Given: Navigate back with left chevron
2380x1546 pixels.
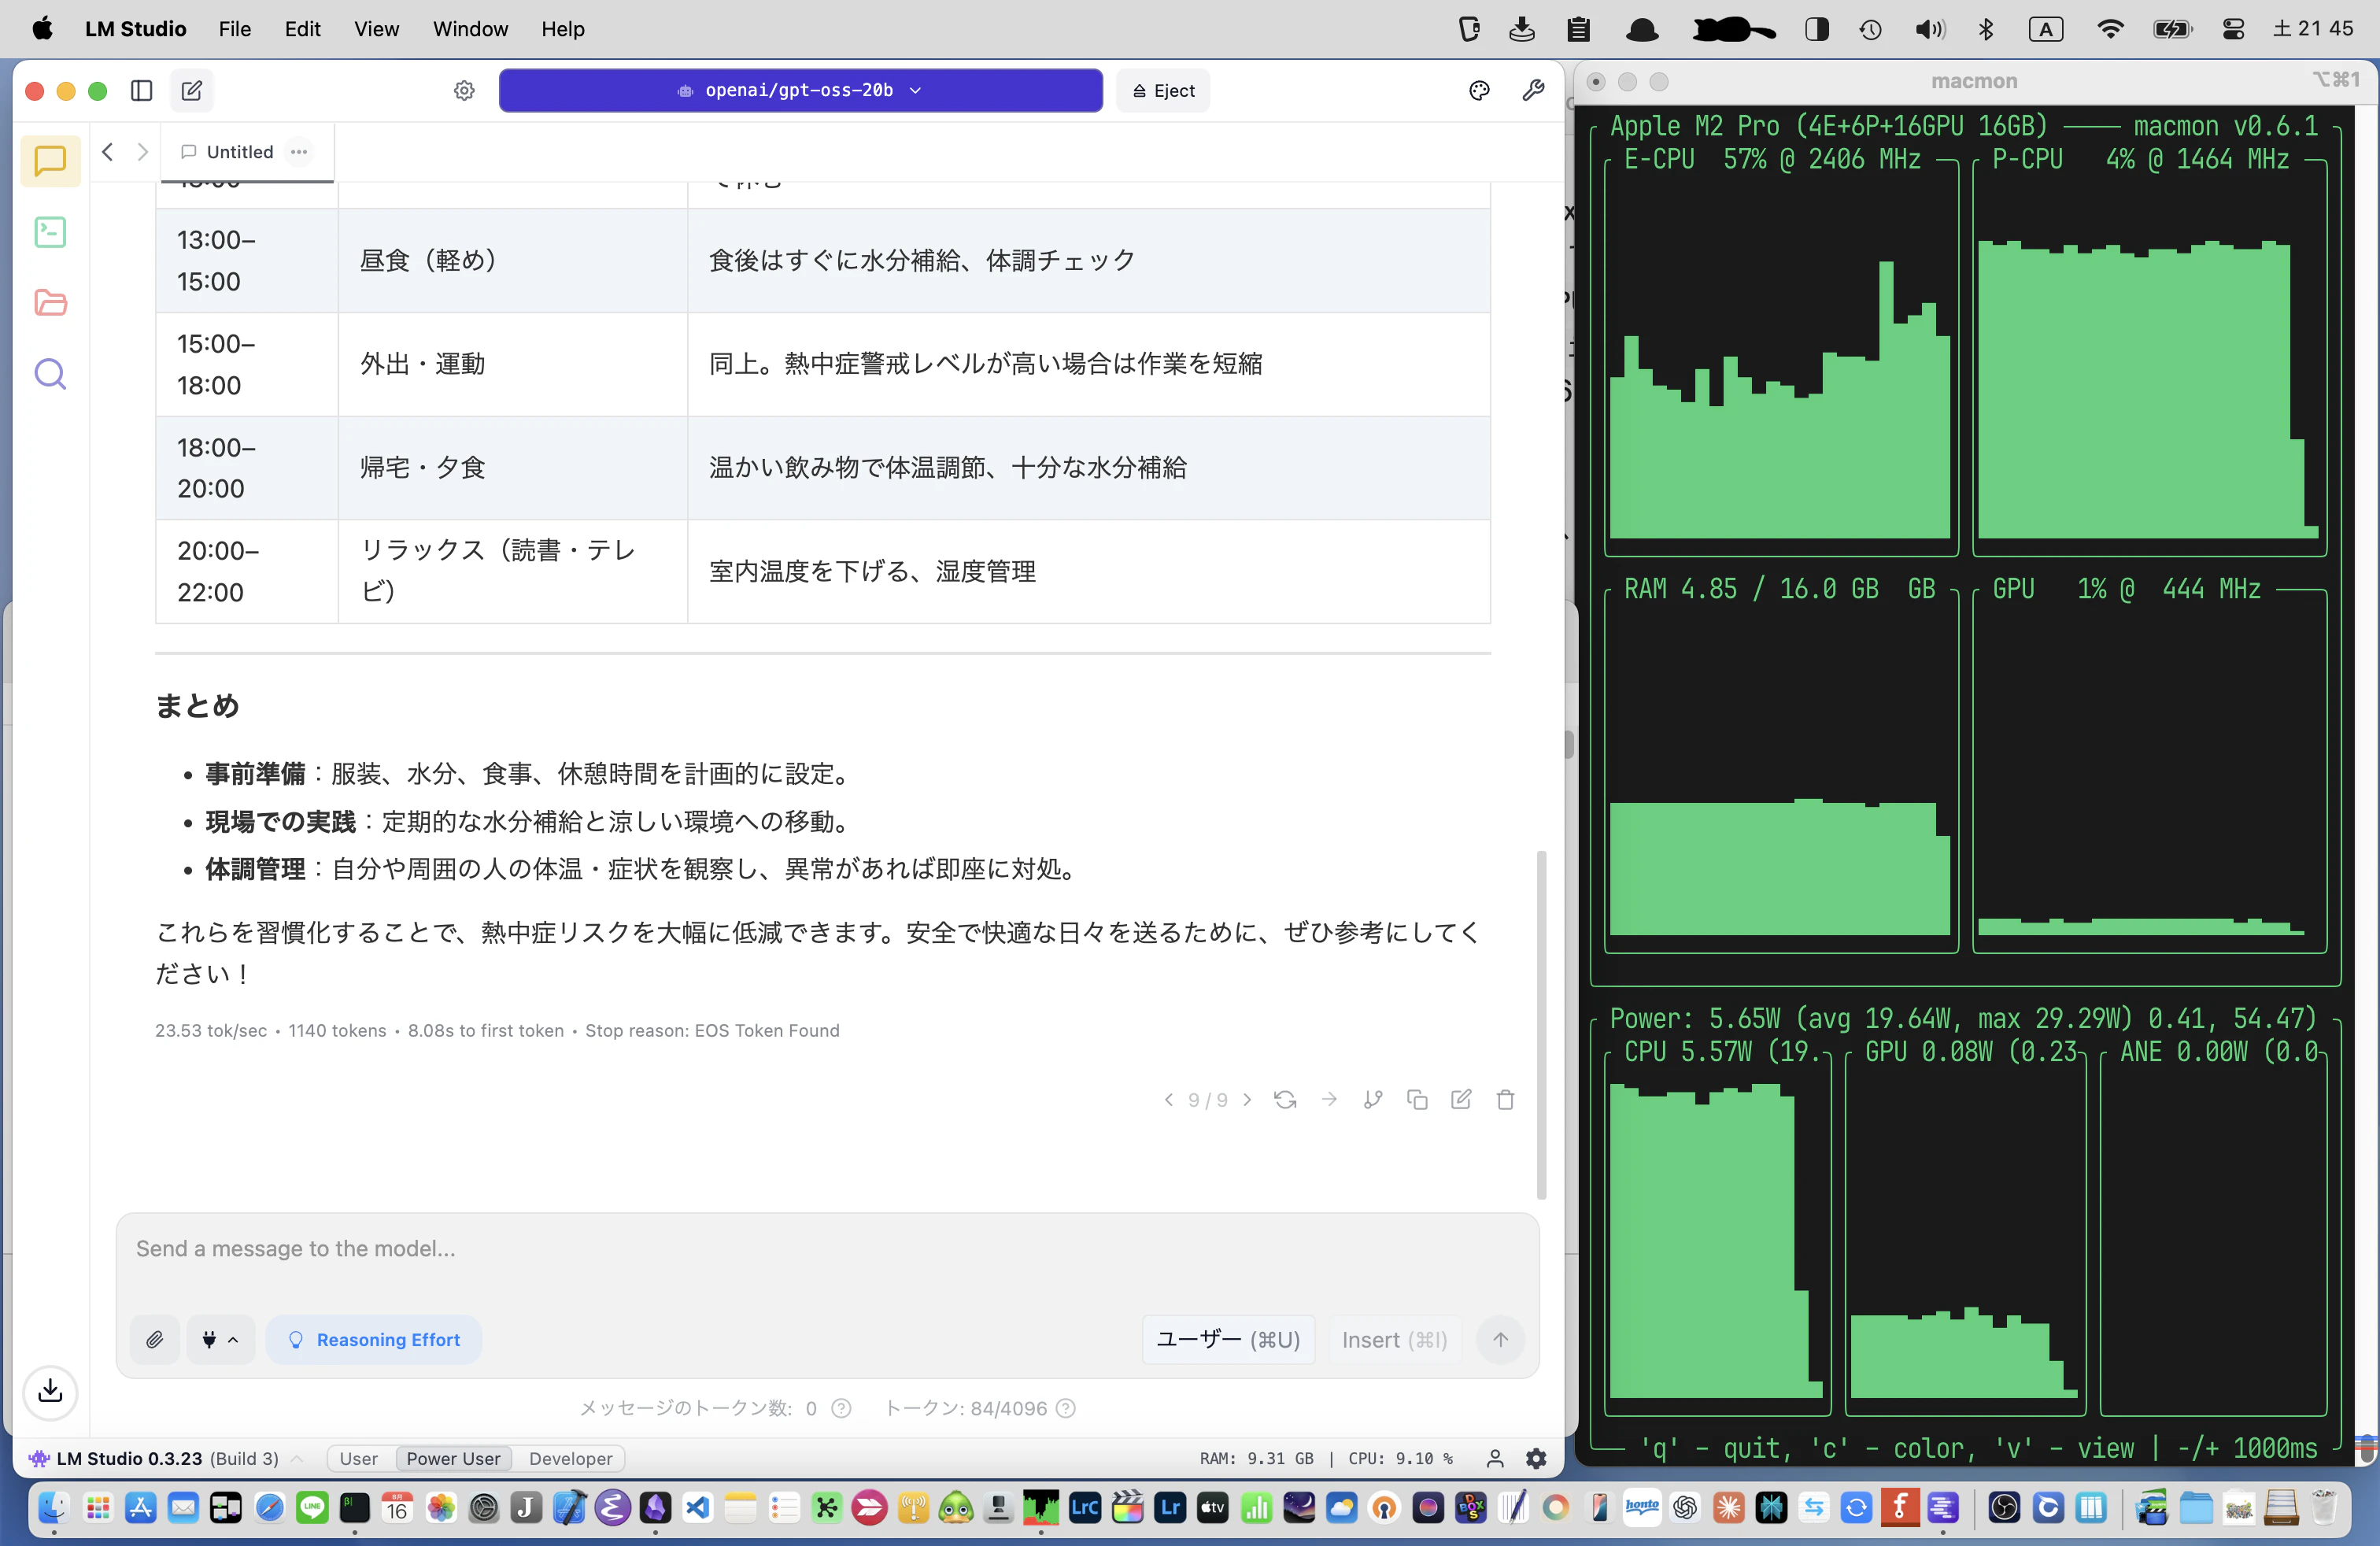Looking at the screenshot, I should pyautogui.click(x=108, y=152).
